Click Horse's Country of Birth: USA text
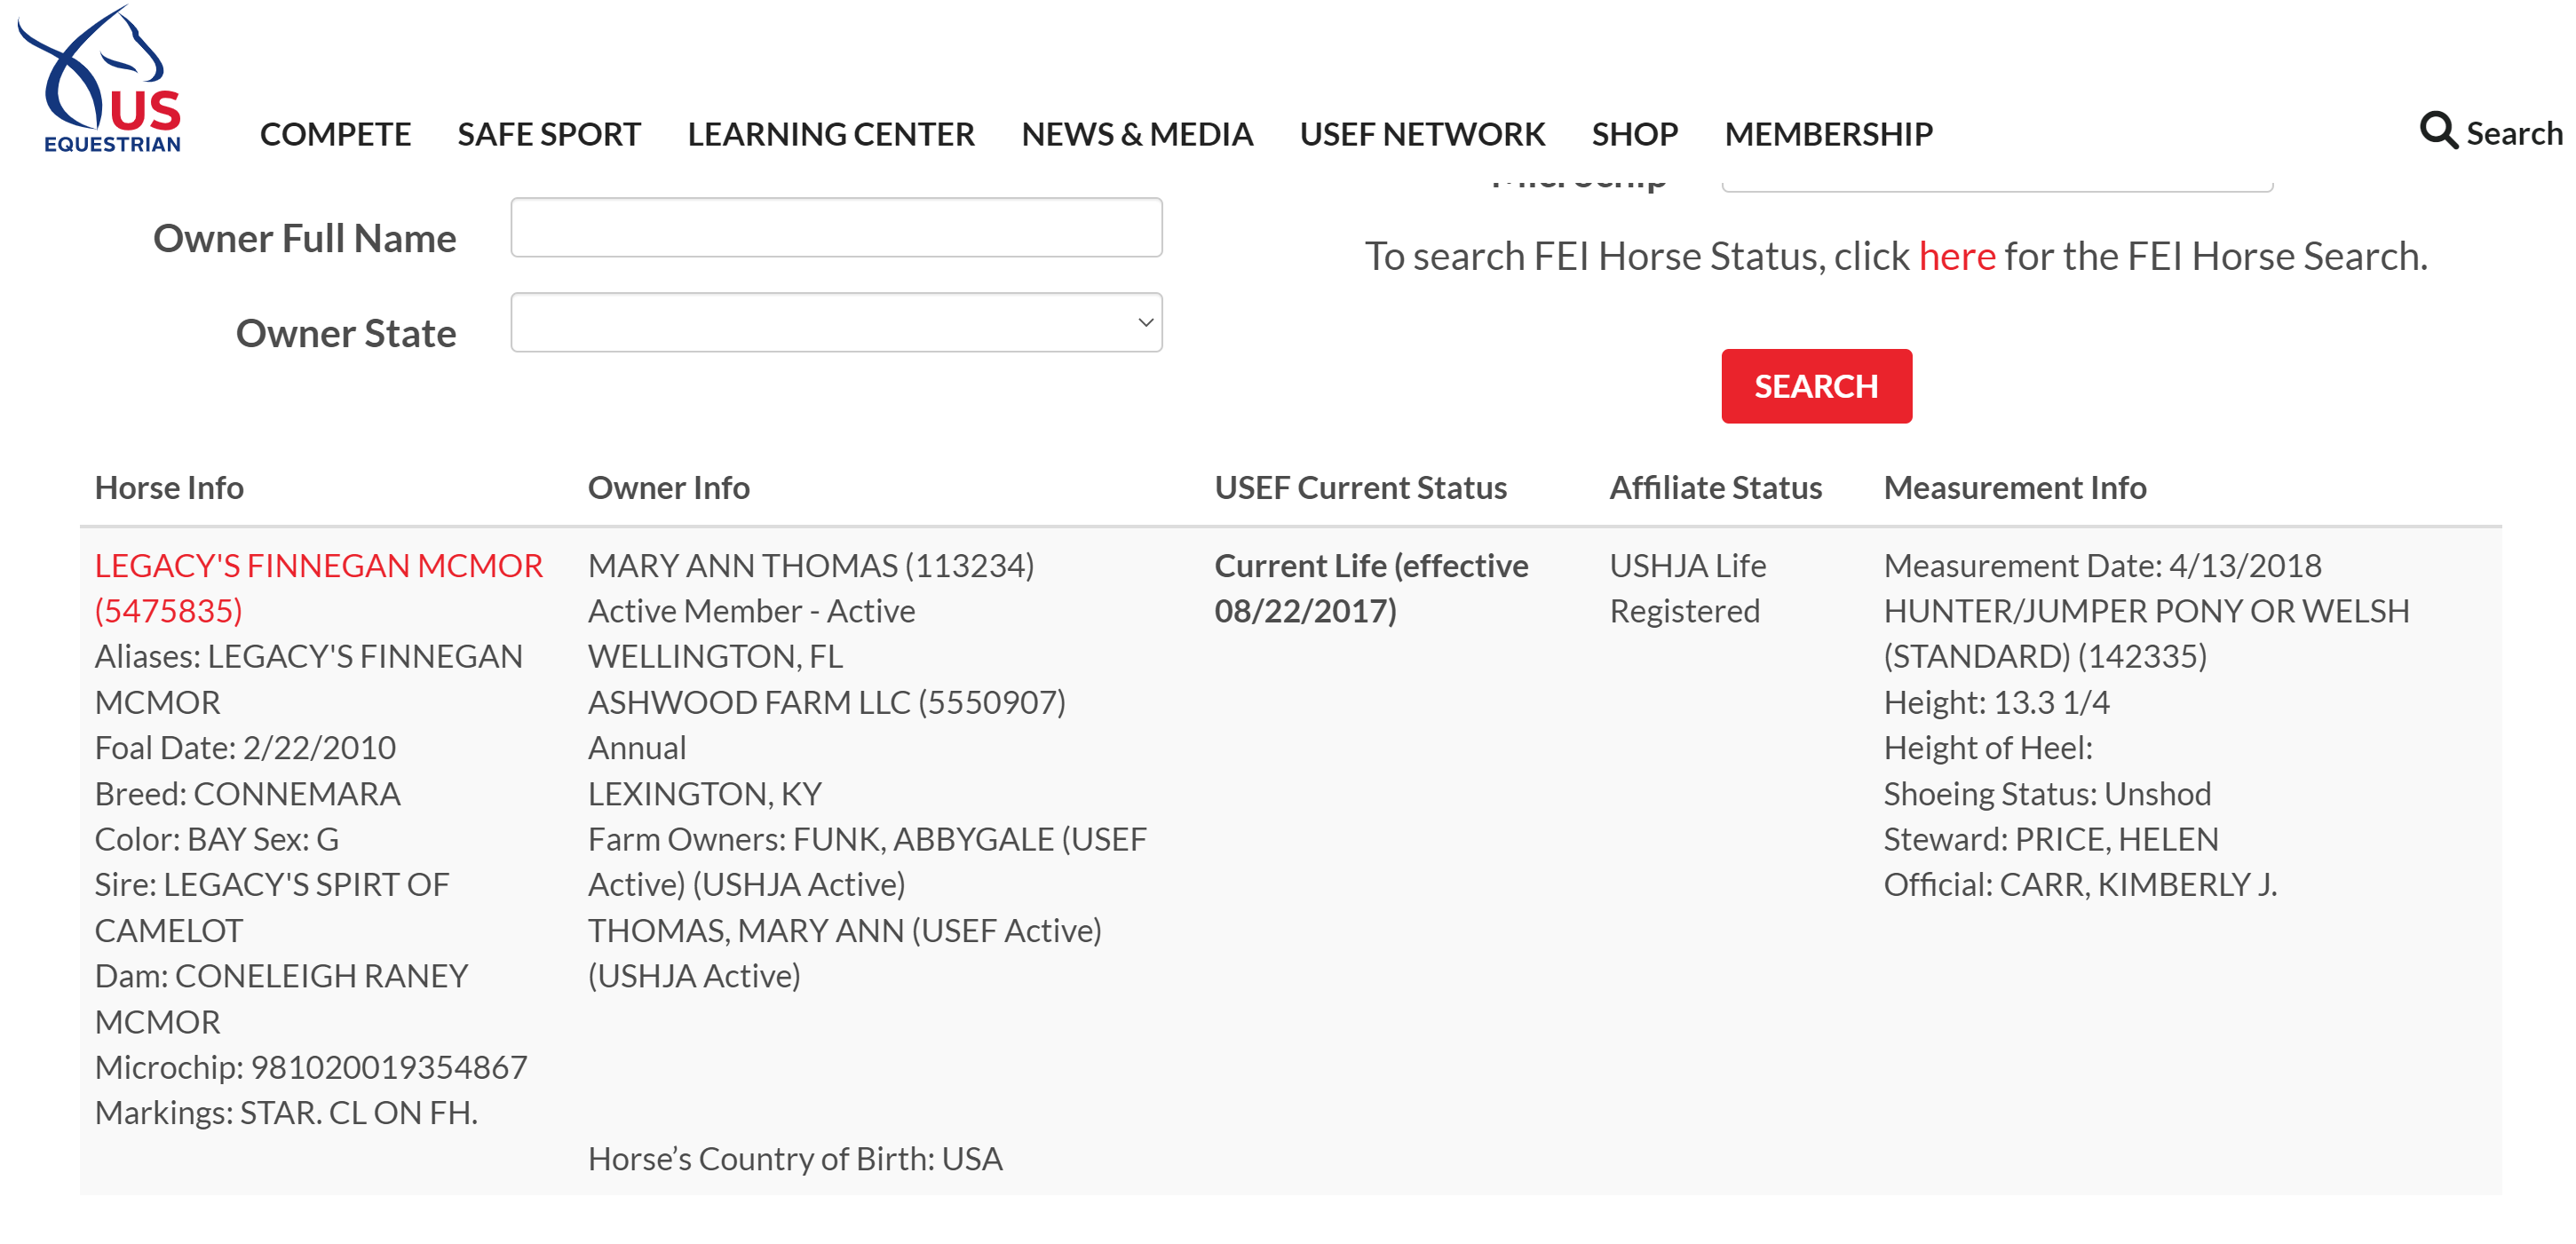 [x=794, y=1159]
